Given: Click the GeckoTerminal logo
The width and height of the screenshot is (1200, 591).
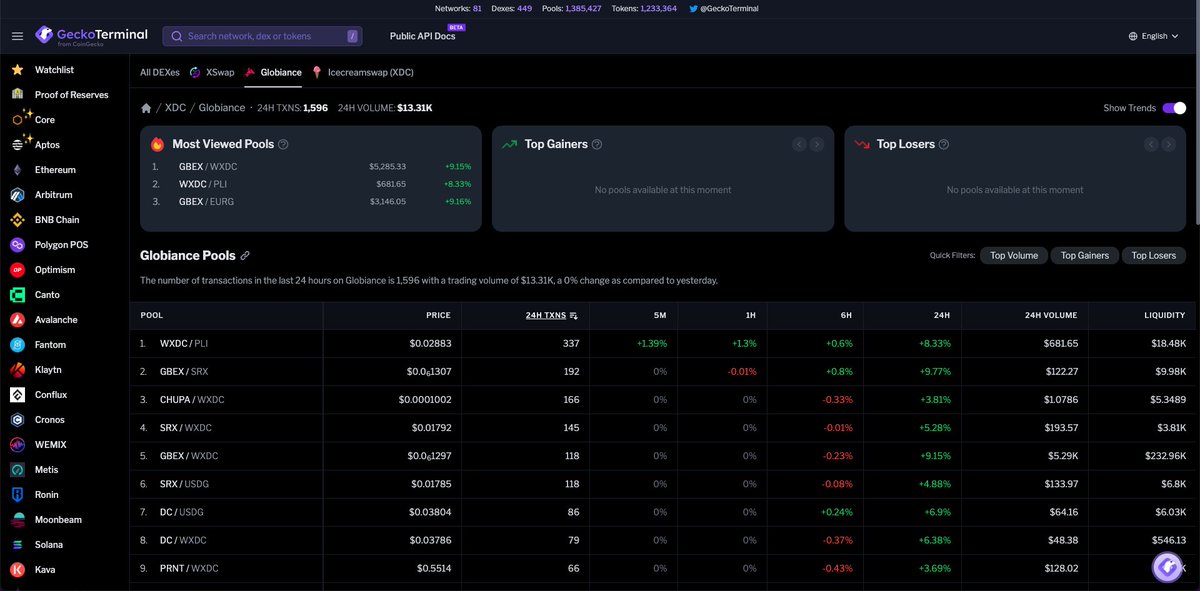Looking at the screenshot, I should 91,36.
